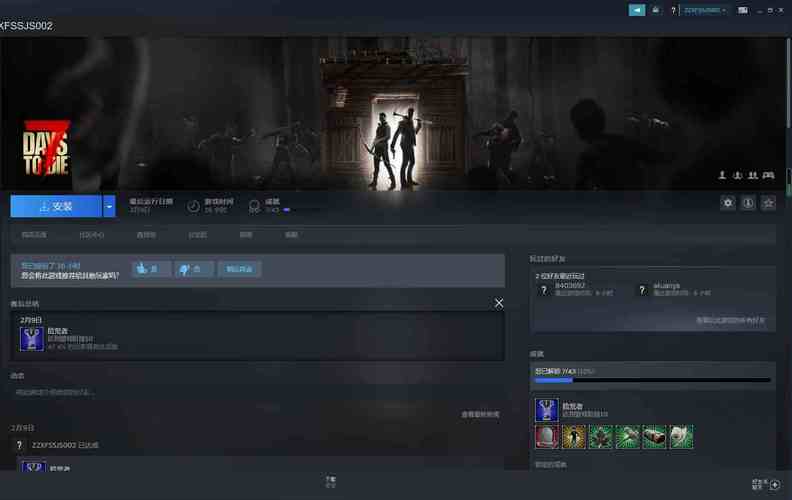Screen dimensions: 792x500
Task: Click the third green achievement icon
Action: (654, 437)
